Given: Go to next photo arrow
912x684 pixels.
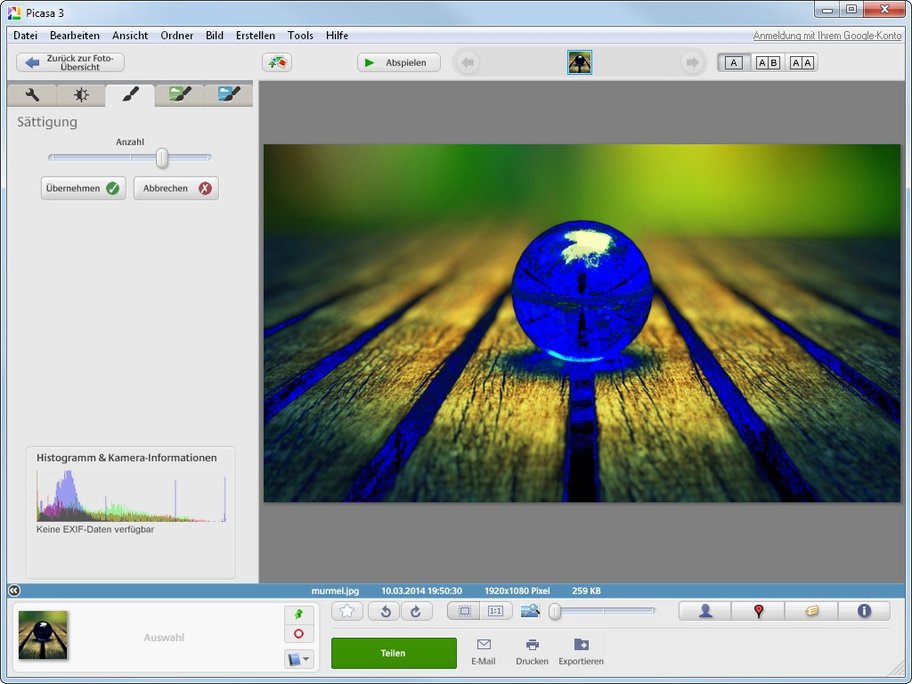Looking at the screenshot, I should point(692,62).
